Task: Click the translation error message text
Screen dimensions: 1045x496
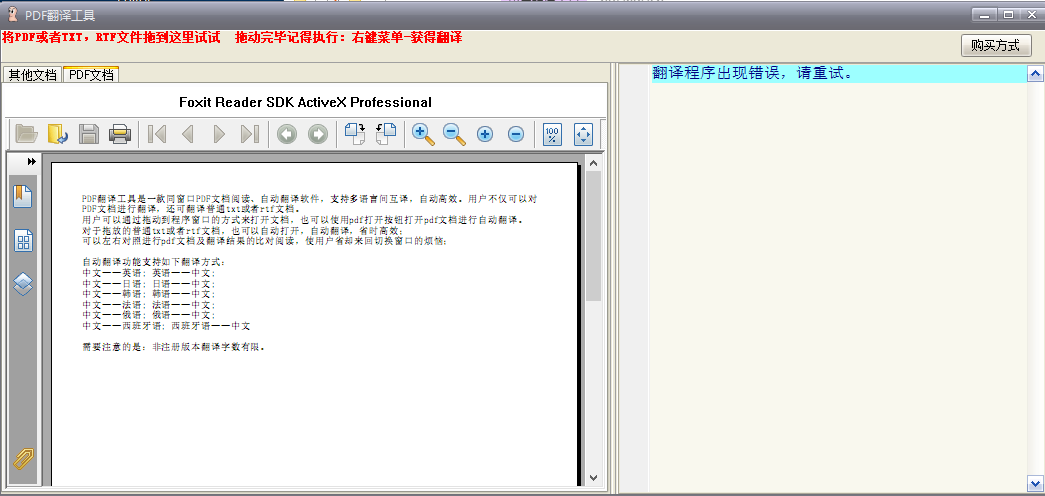Action: (752, 73)
